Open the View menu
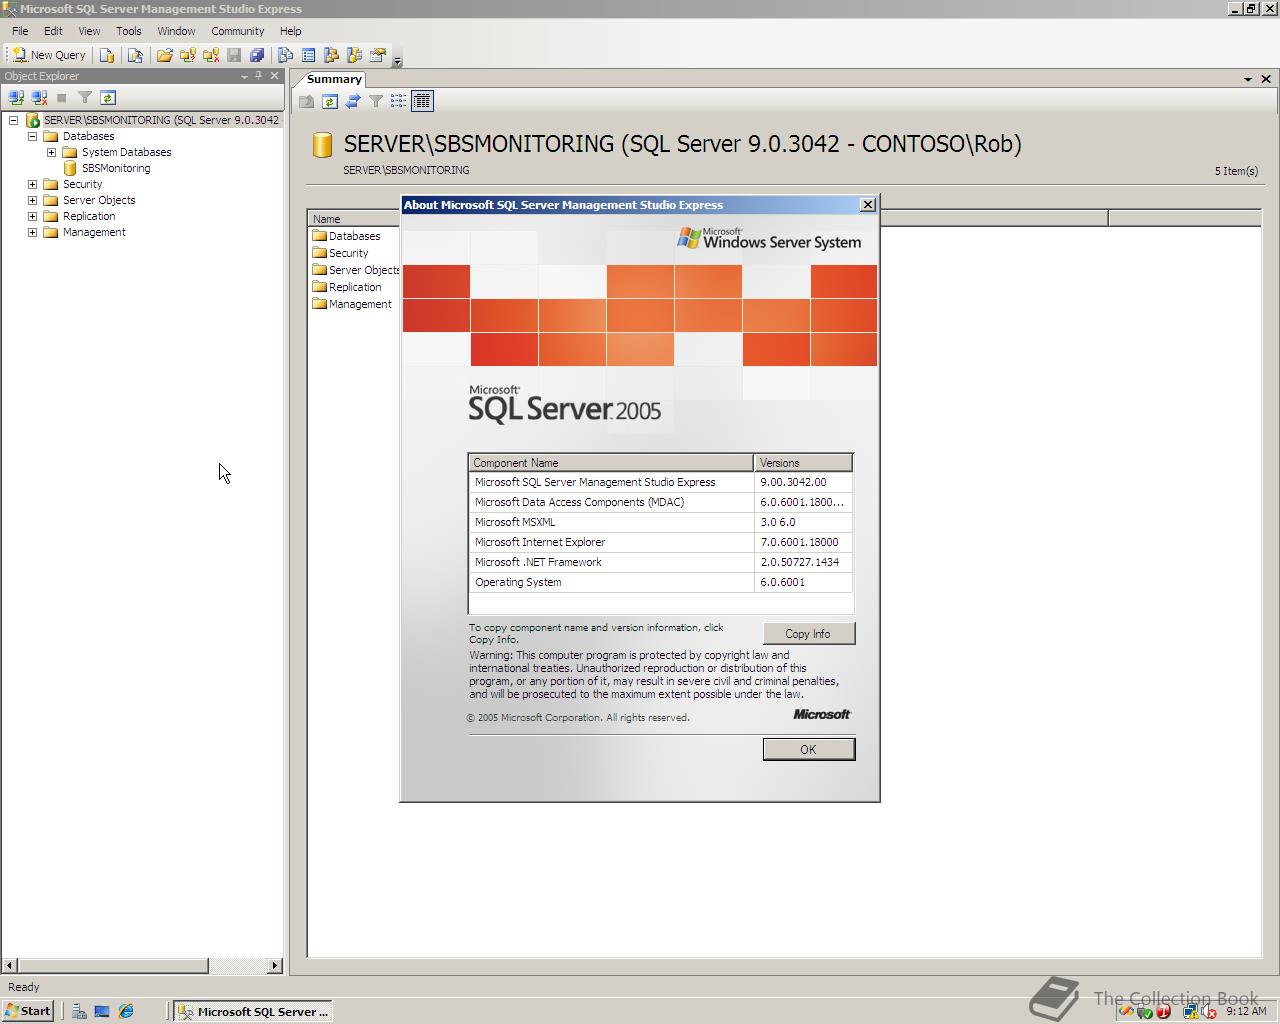The width and height of the screenshot is (1280, 1024). pos(89,31)
